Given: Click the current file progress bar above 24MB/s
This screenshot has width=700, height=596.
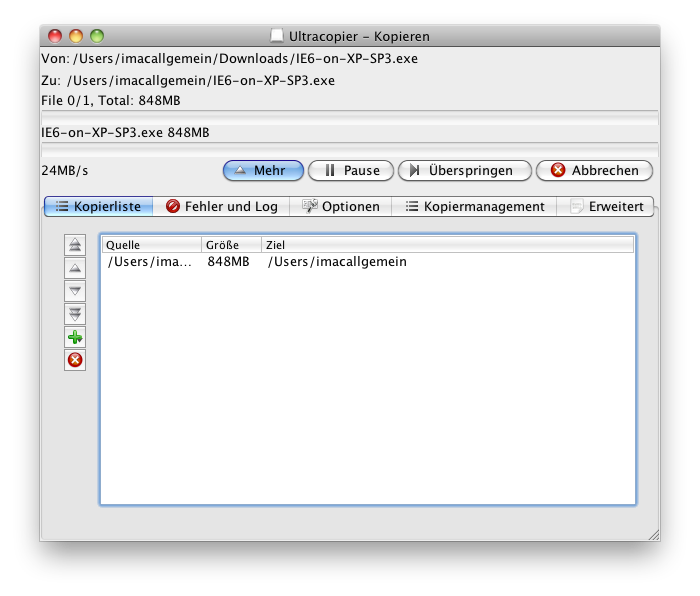Looking at the screenshot, I should pyautogui.click(x=350, y=150).
